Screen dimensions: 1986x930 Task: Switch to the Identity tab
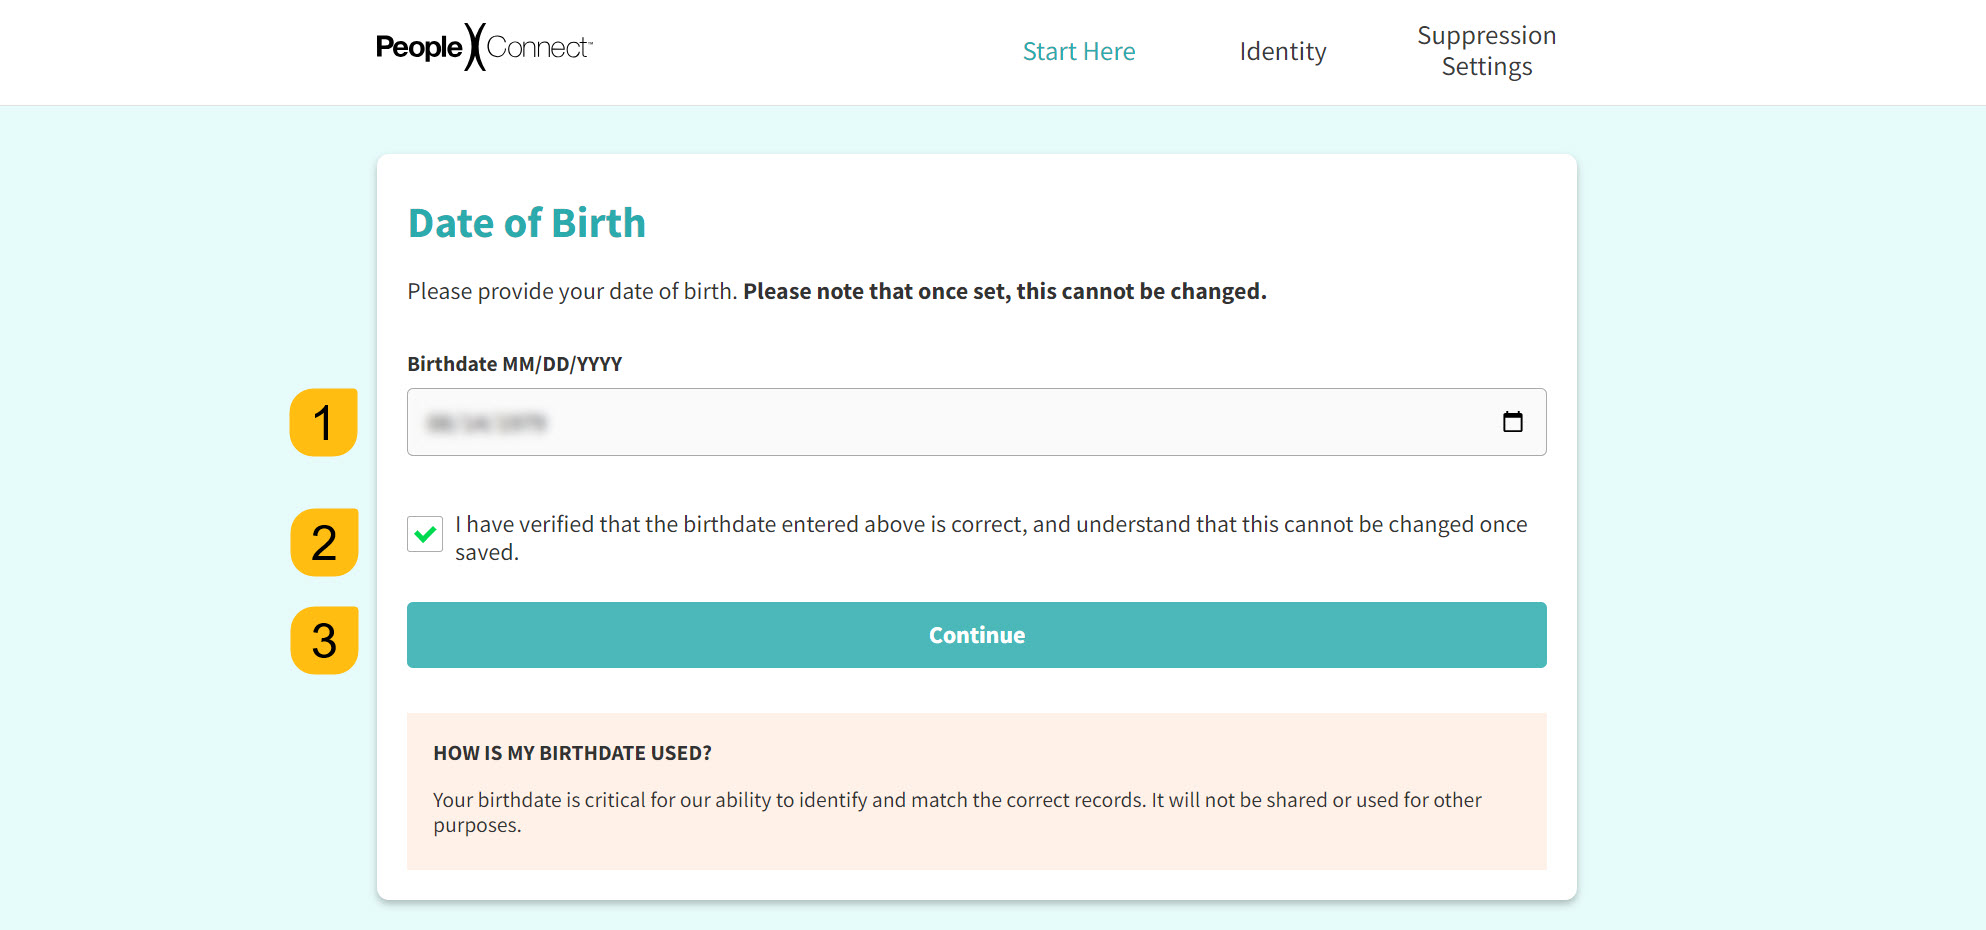(x=1283, y=51)
